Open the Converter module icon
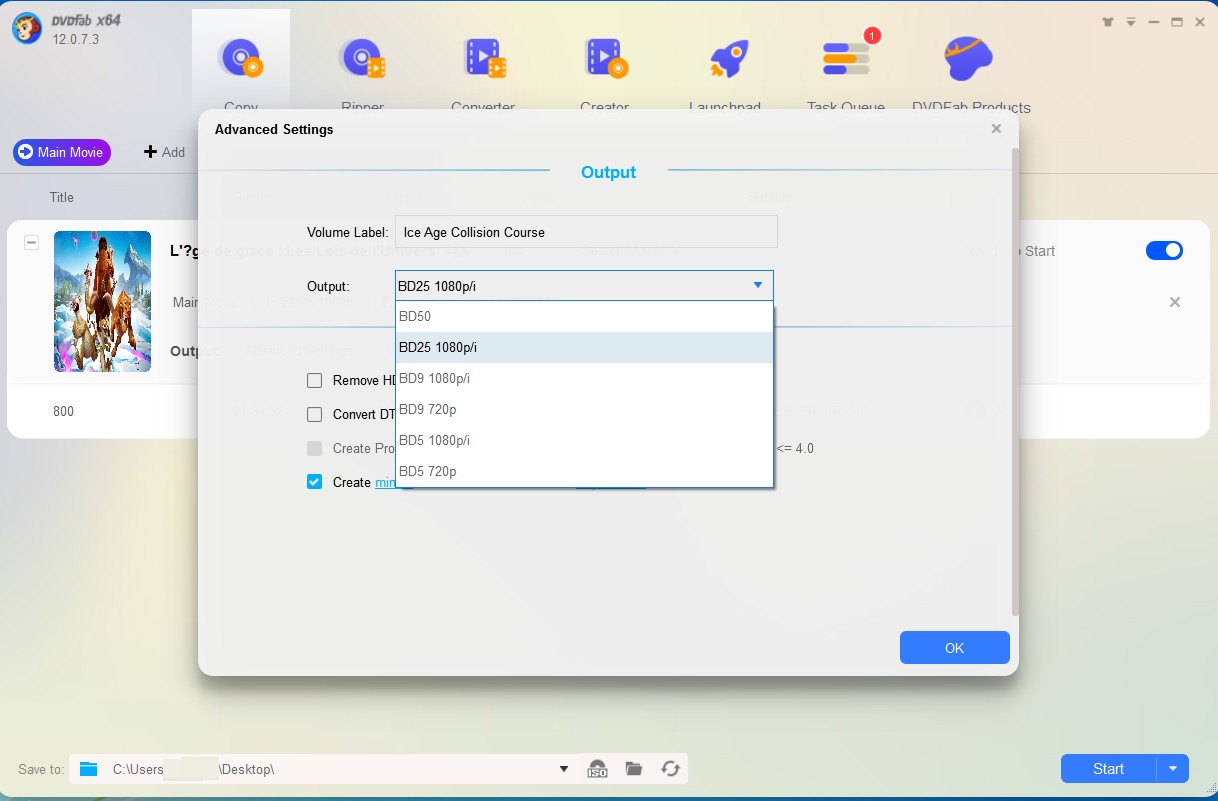The image size is (1218, 801). (x=484, y=57)
